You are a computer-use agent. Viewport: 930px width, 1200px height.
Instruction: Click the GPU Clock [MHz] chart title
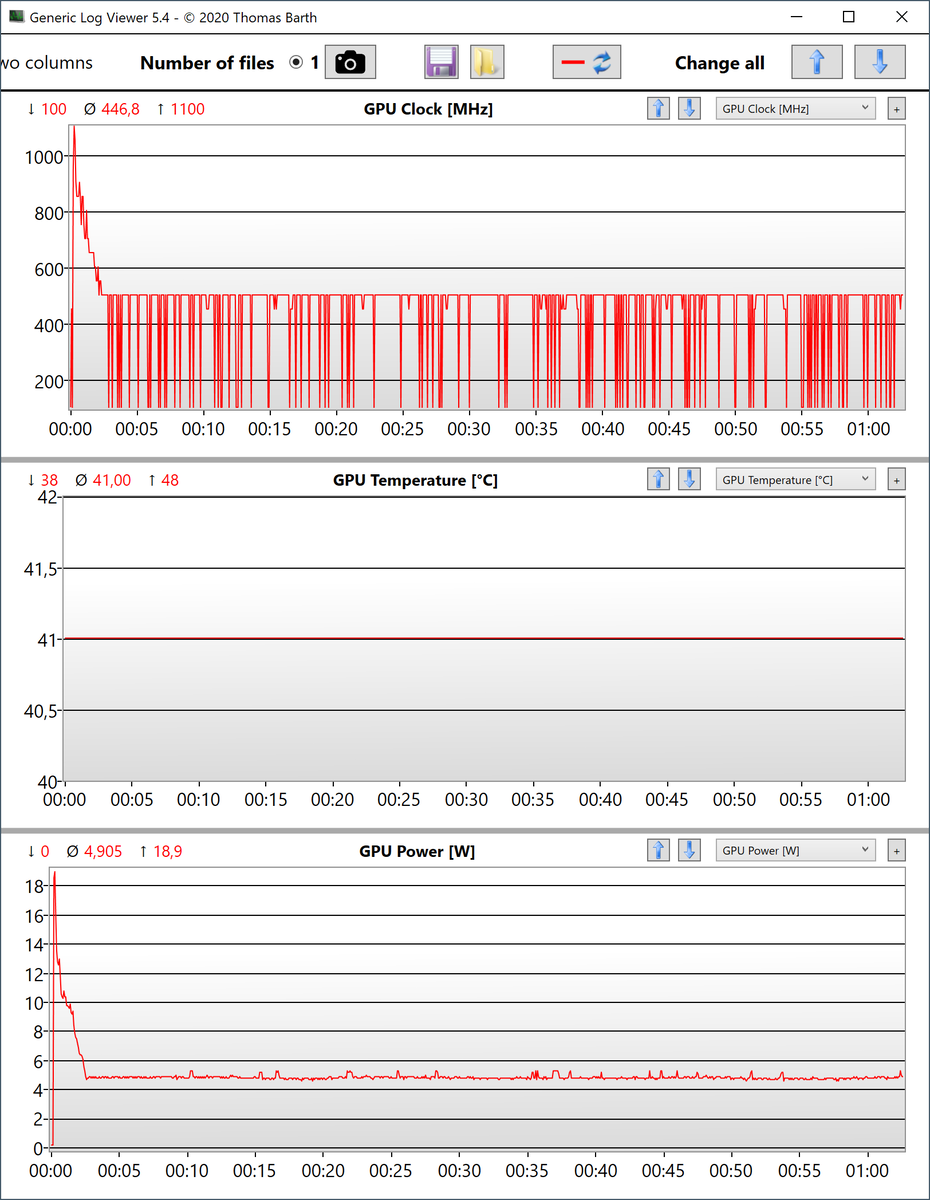click(x=428, y=109)
